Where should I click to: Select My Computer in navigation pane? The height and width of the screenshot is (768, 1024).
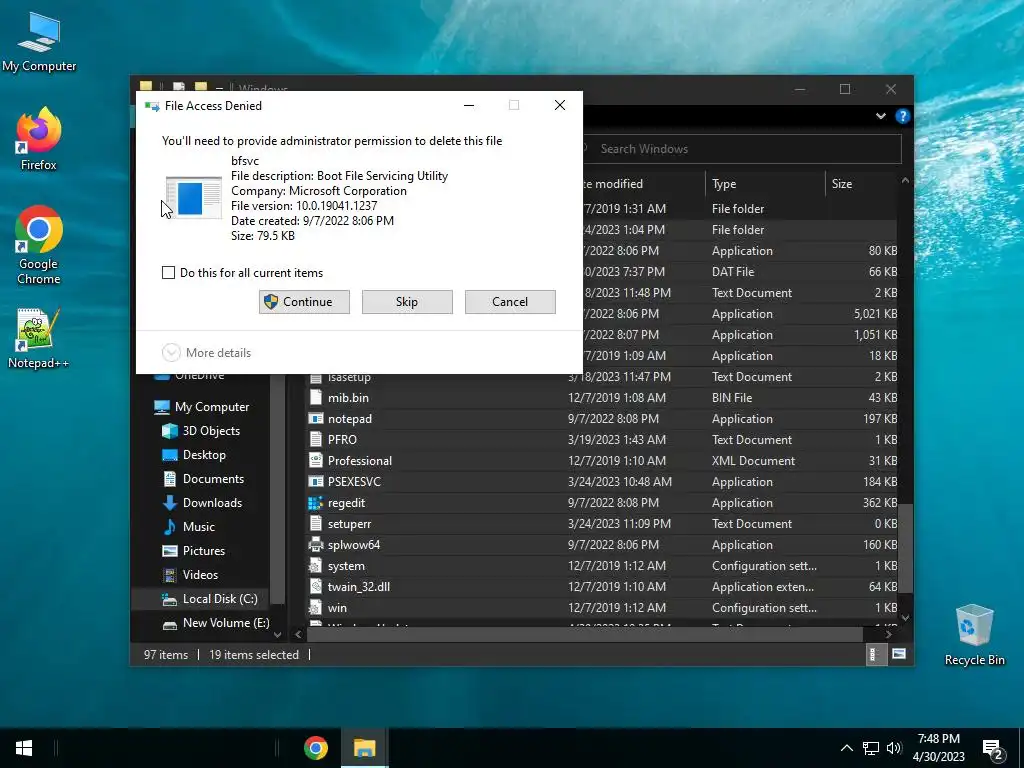point(202,407)
